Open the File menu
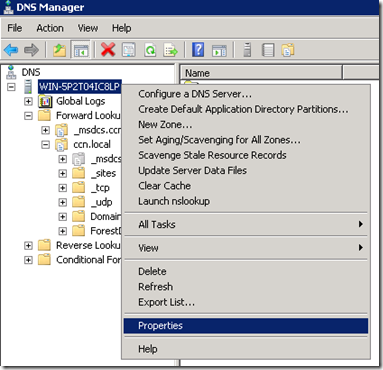Viewport: 383px width, 370px height. pos(15,28)
